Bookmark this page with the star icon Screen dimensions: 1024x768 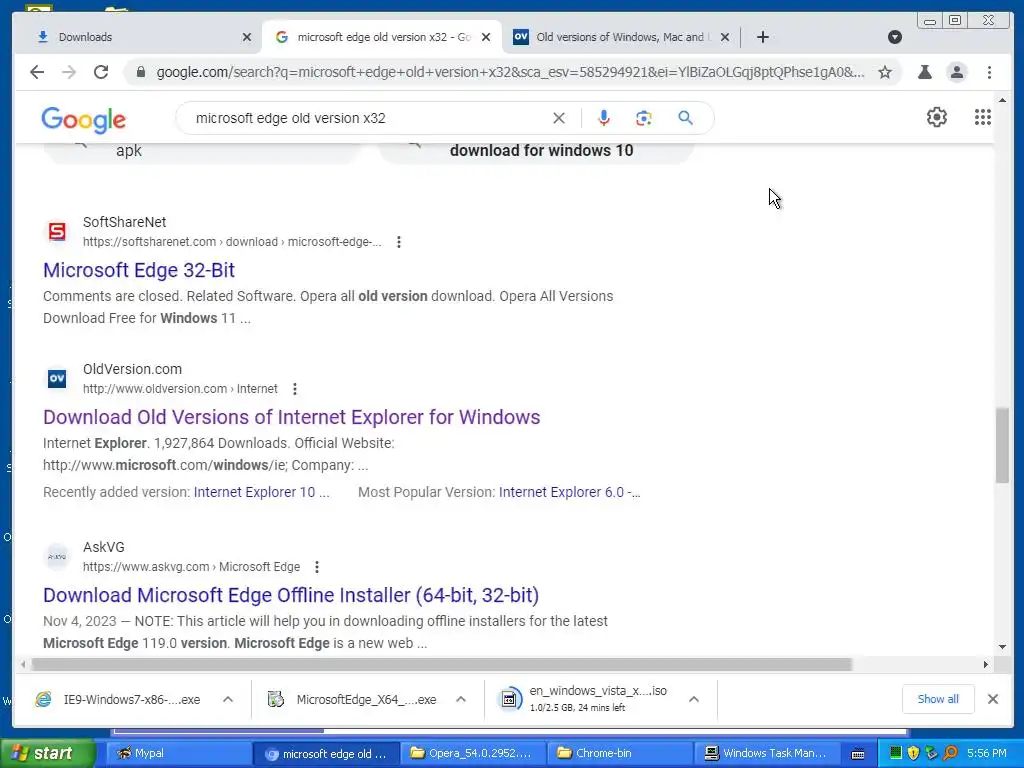tap(884, 72)
